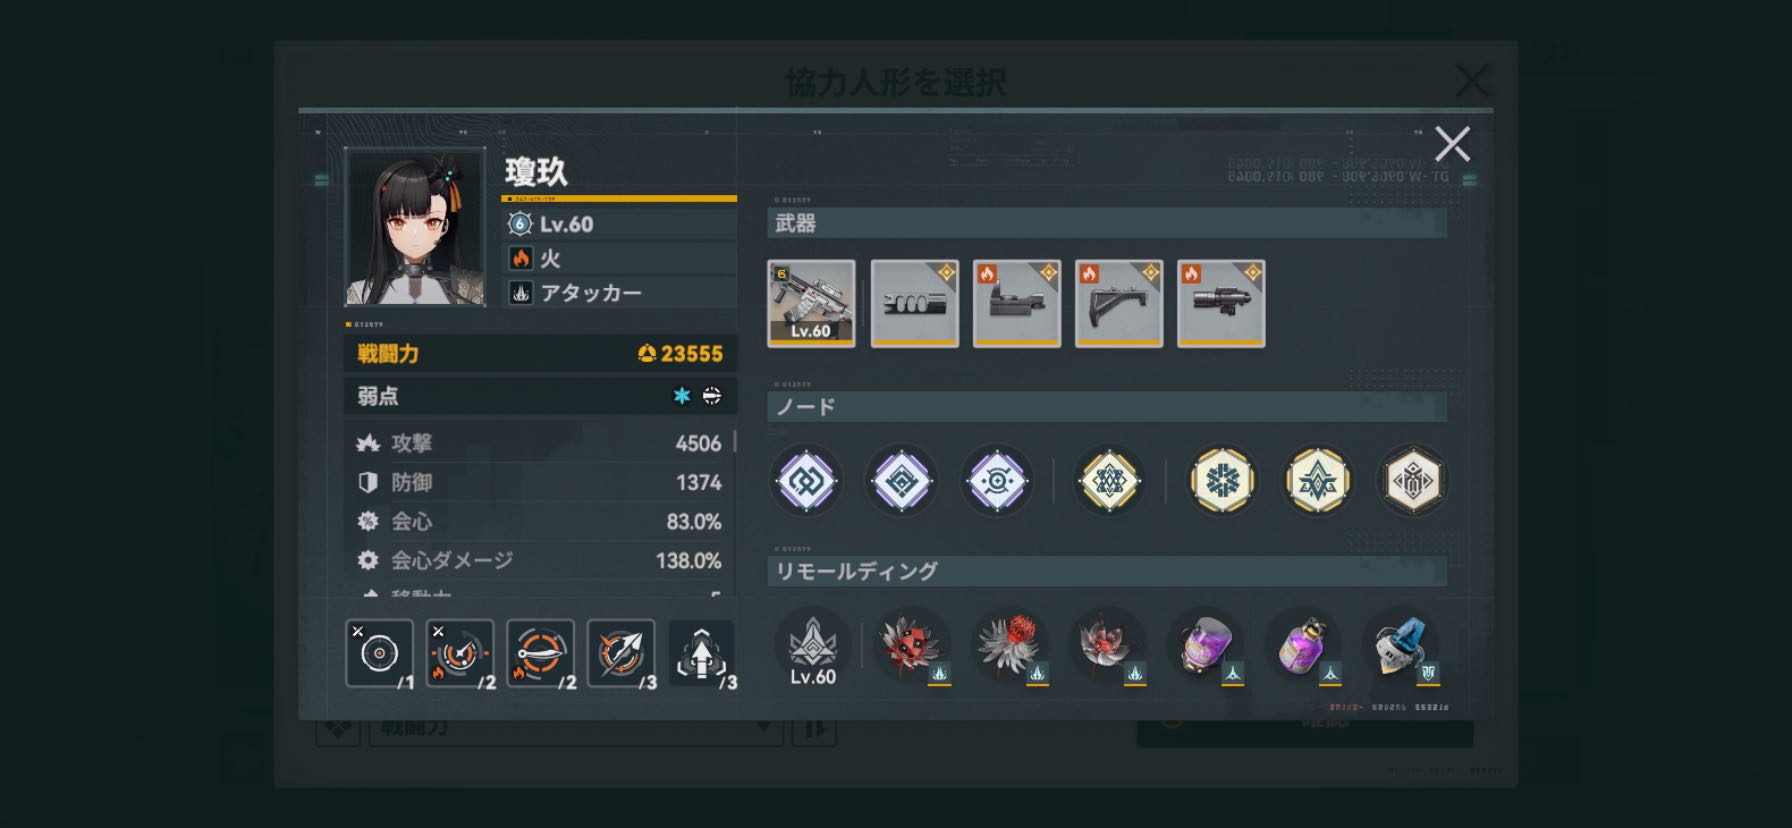
Task: Open the flashlight attachment slot
Action: pyautogui.click(x=1221, y=304)
